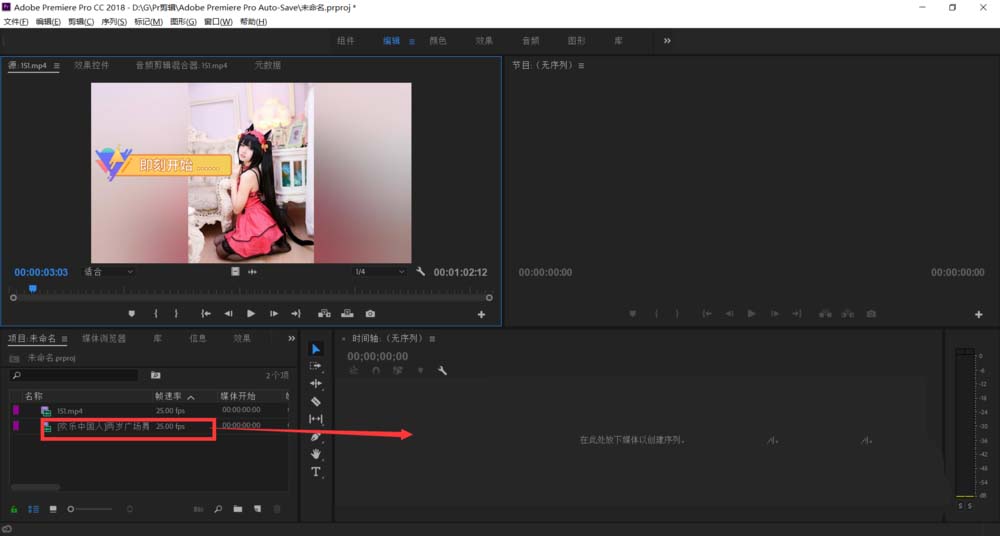Switch Project panel to Icon view
Viewport: 1000px width, 536px height.
pos(53,509)
